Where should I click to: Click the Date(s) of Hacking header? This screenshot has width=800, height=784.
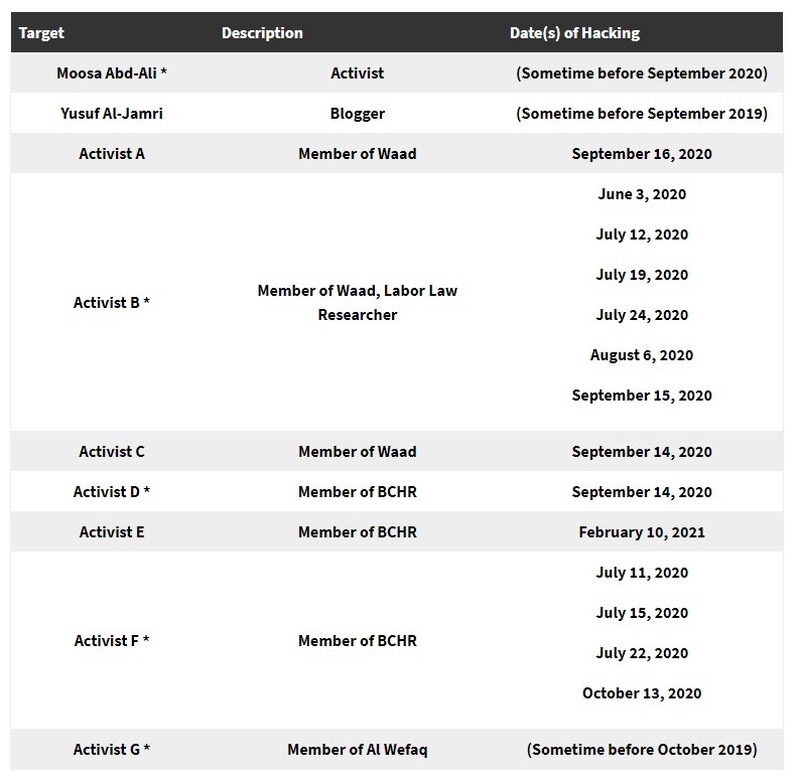point(574,33)
